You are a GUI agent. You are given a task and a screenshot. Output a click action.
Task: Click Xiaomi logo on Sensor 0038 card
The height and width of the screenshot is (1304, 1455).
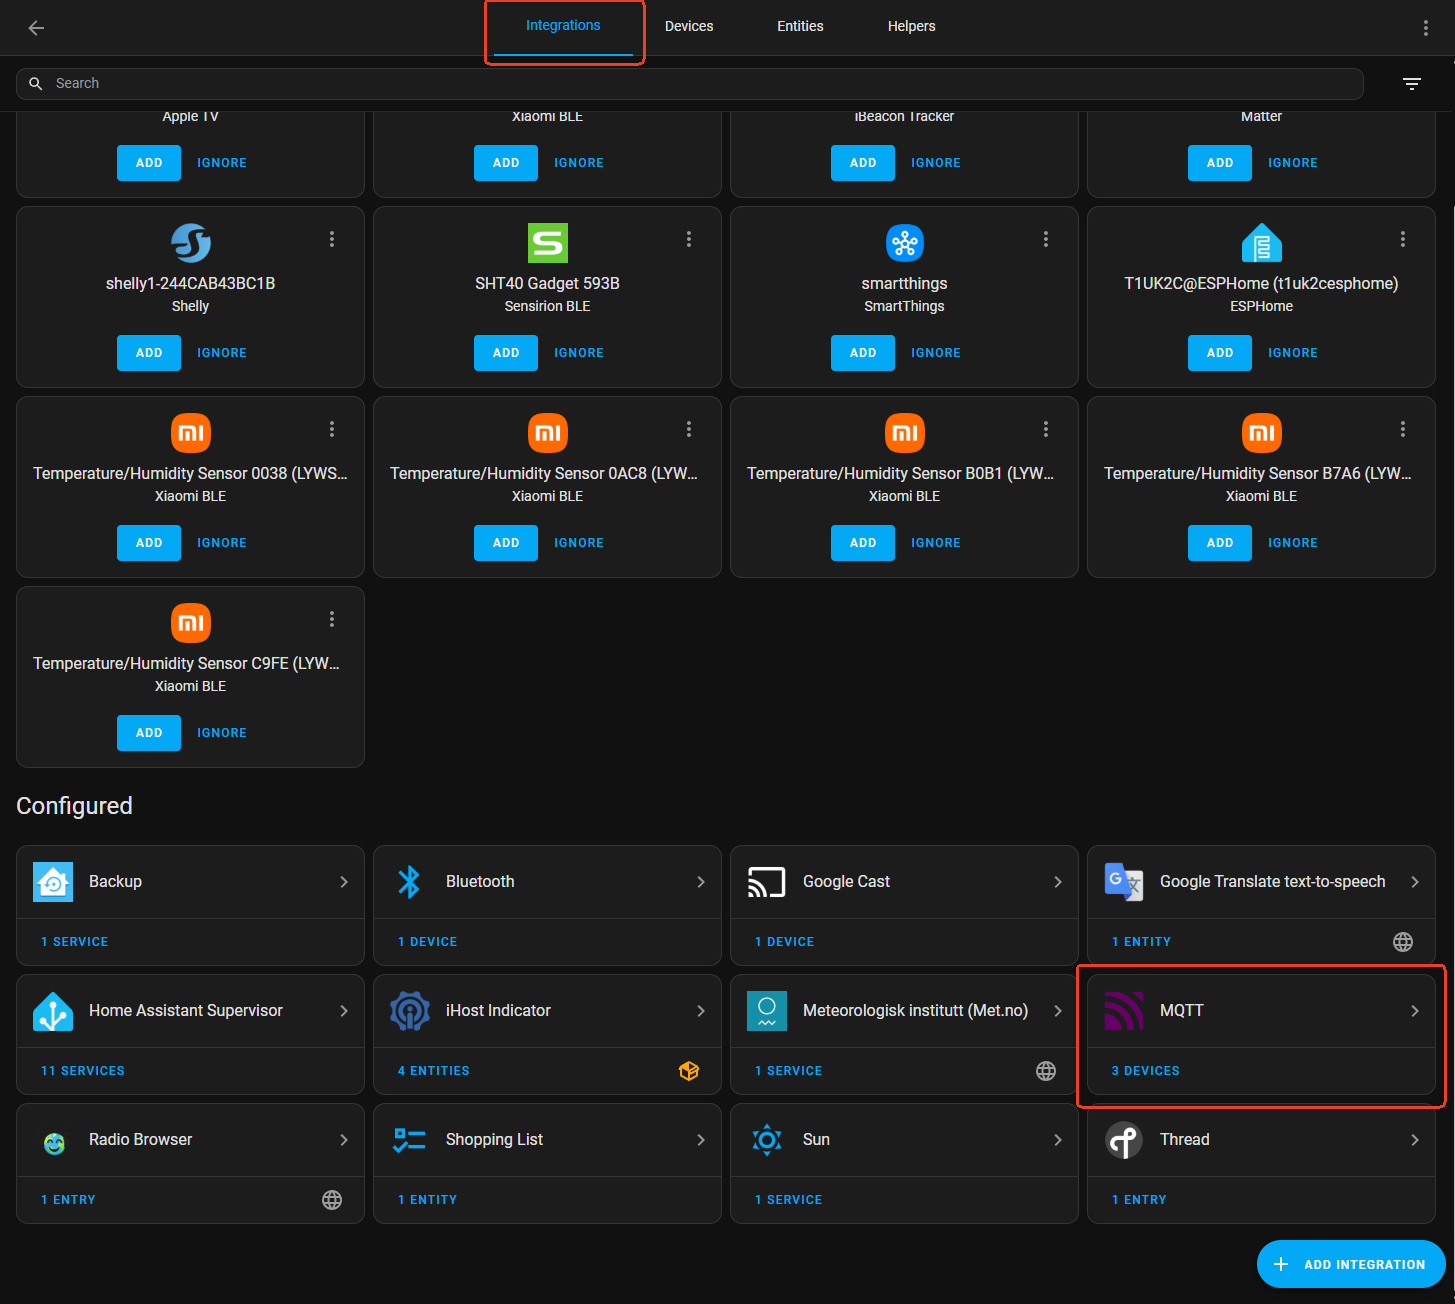point(191,433)
